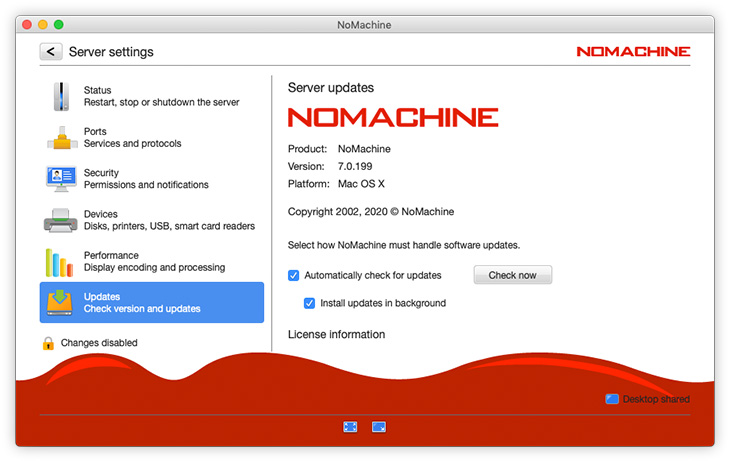The image size is (730, 461).
Task: Select the Security monitor icon
Action: [61, 179]
